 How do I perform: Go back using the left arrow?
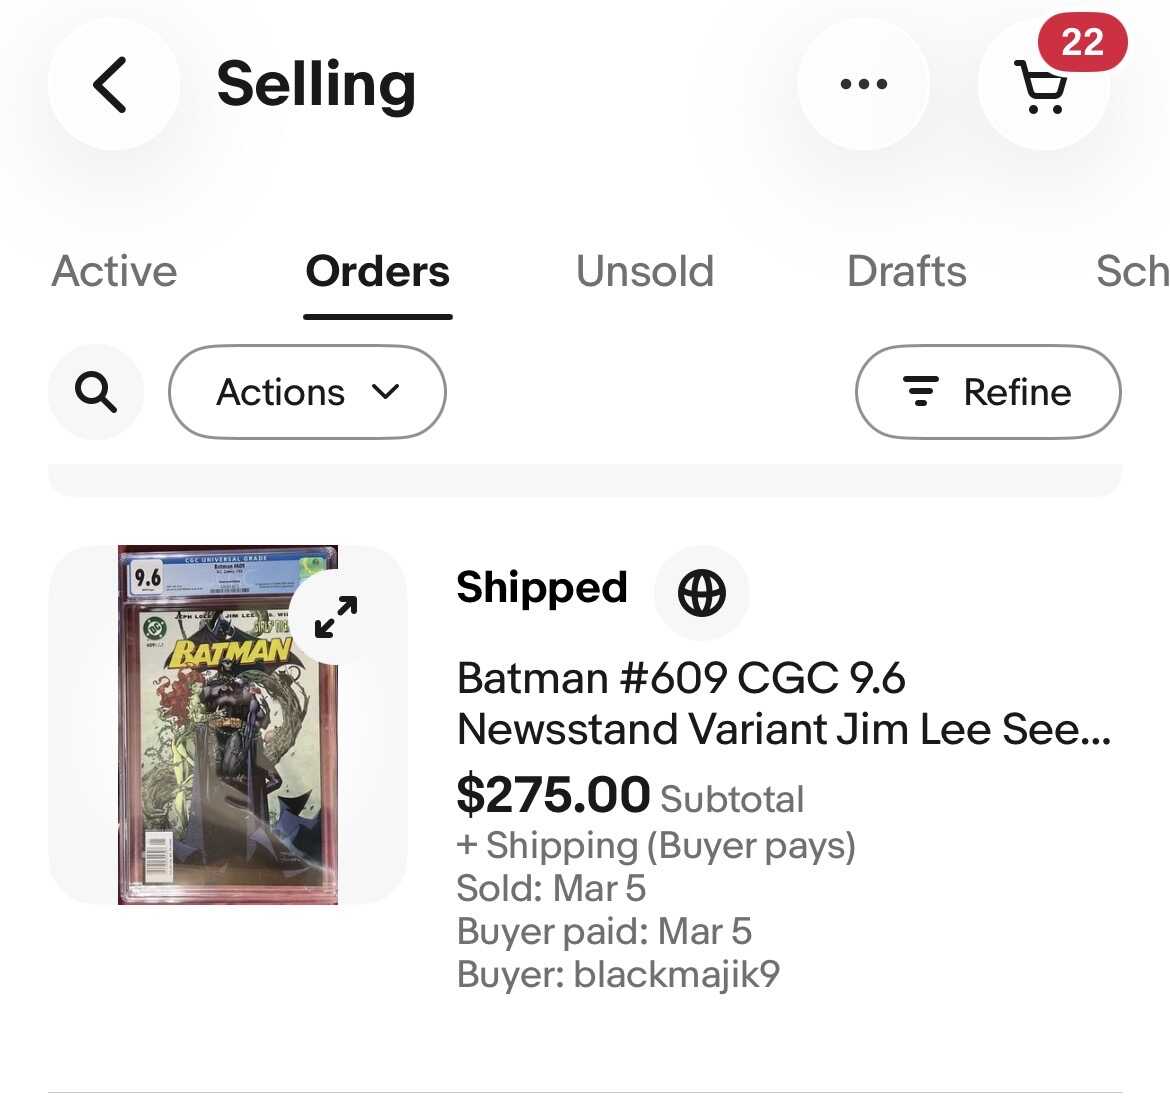tap(112, 85)
